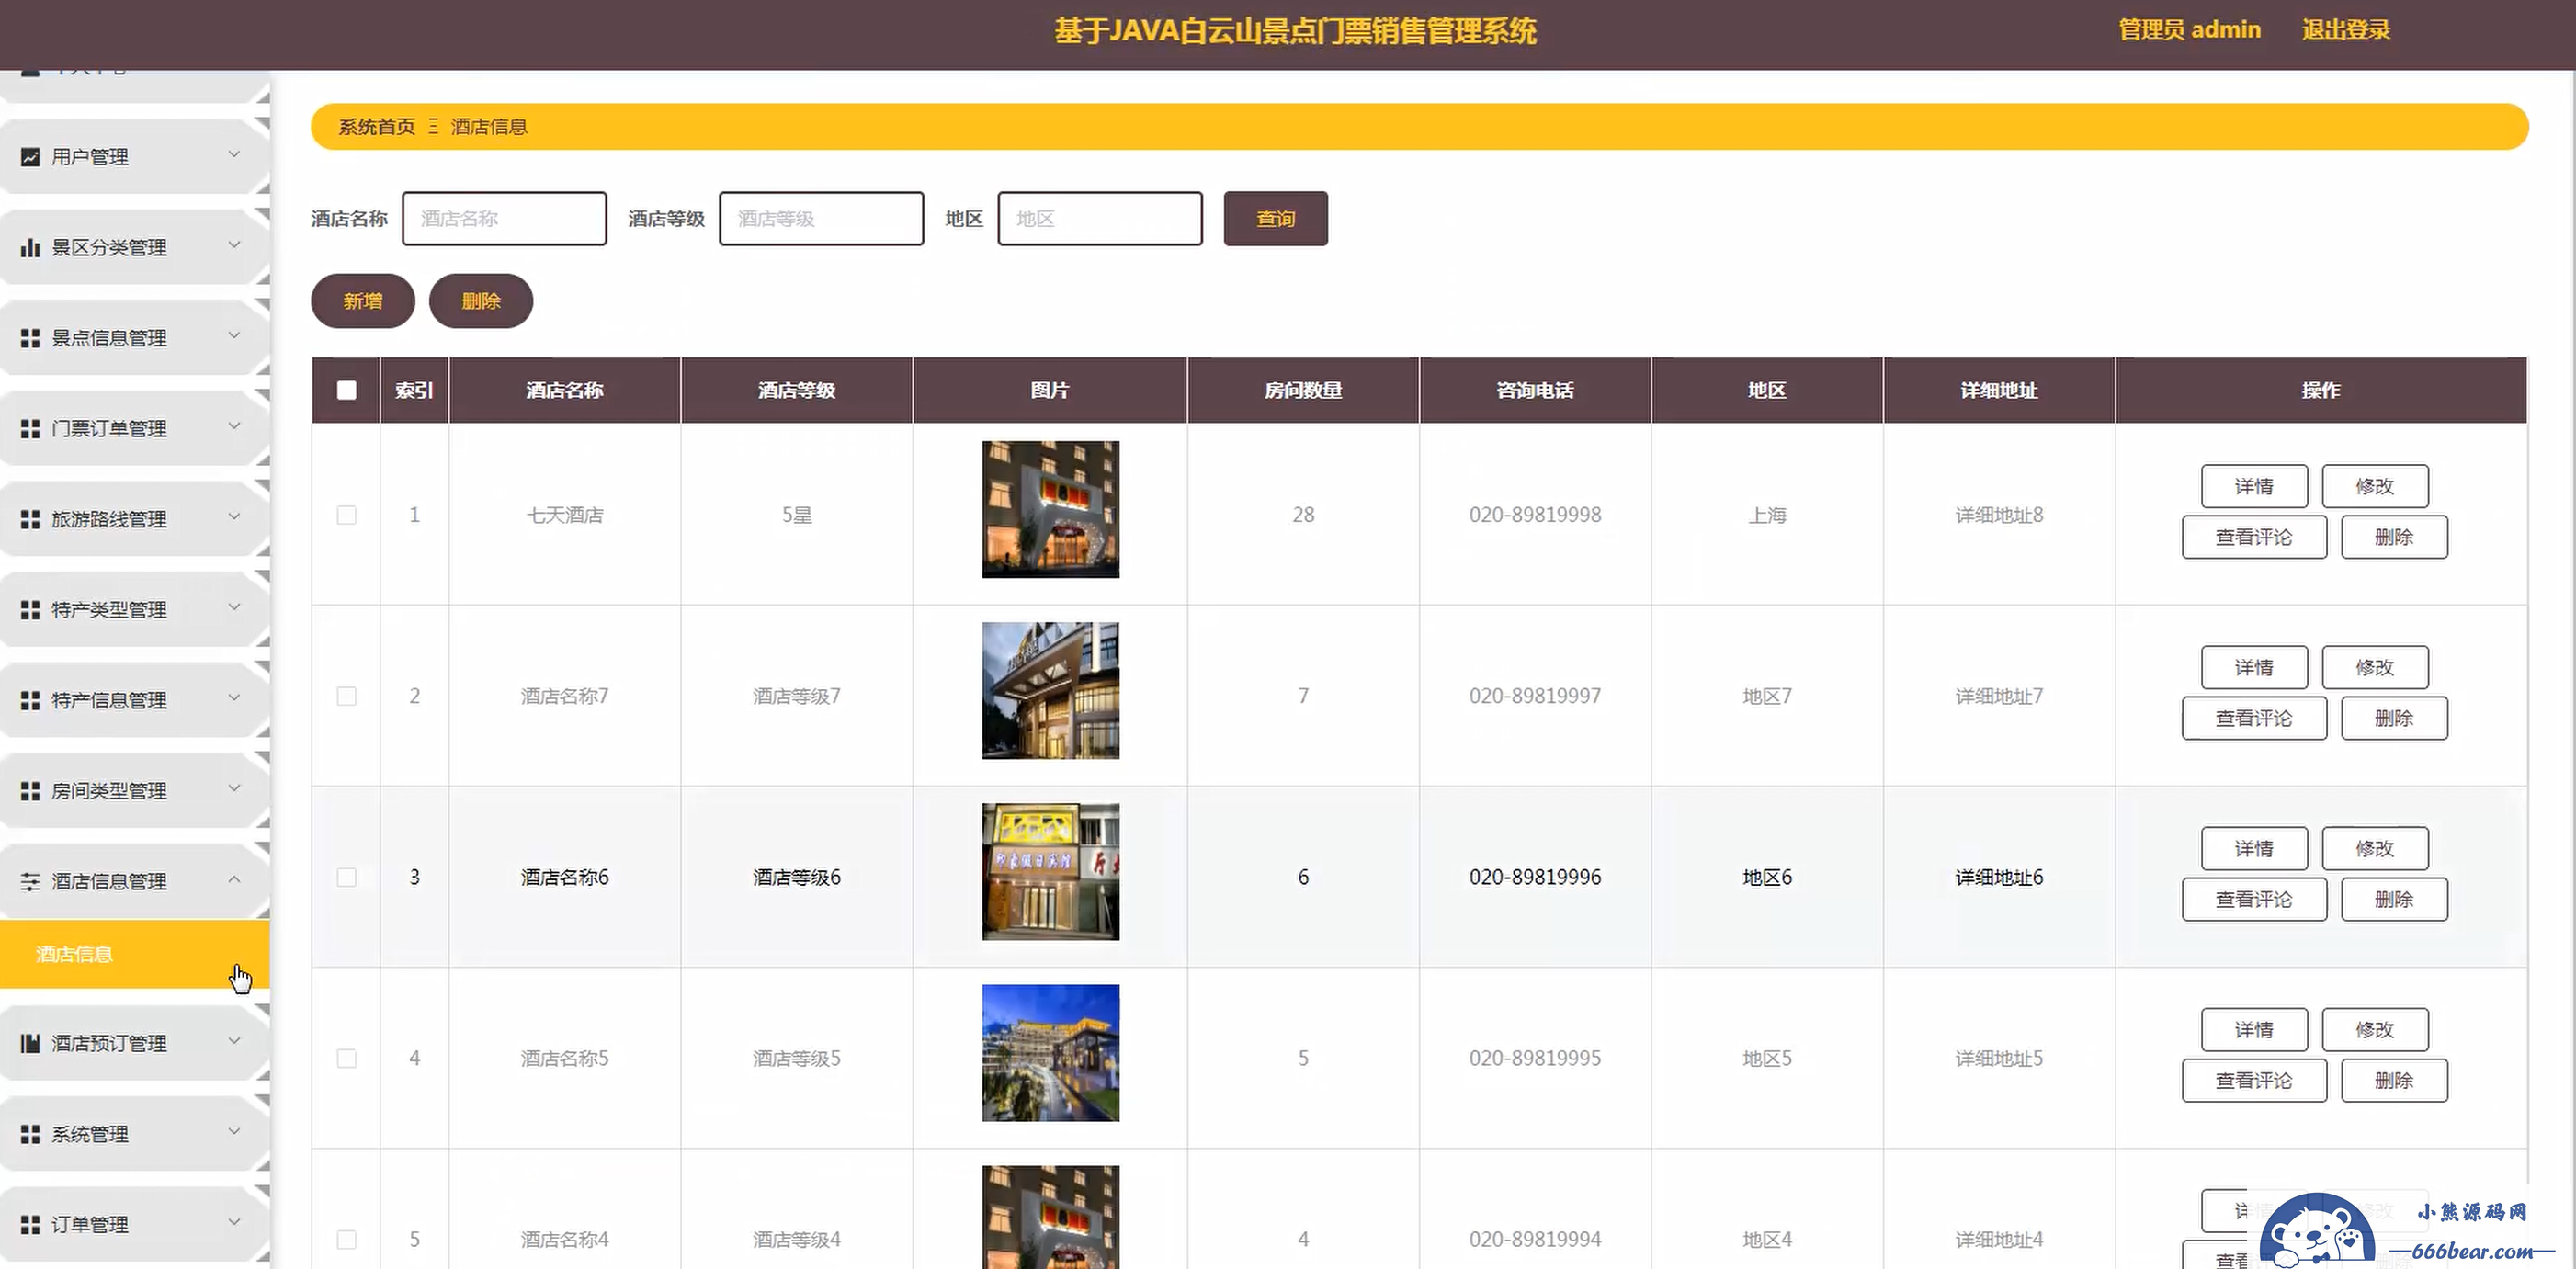Expand the 景区分类管理 chevron

(x=234, y=244)
